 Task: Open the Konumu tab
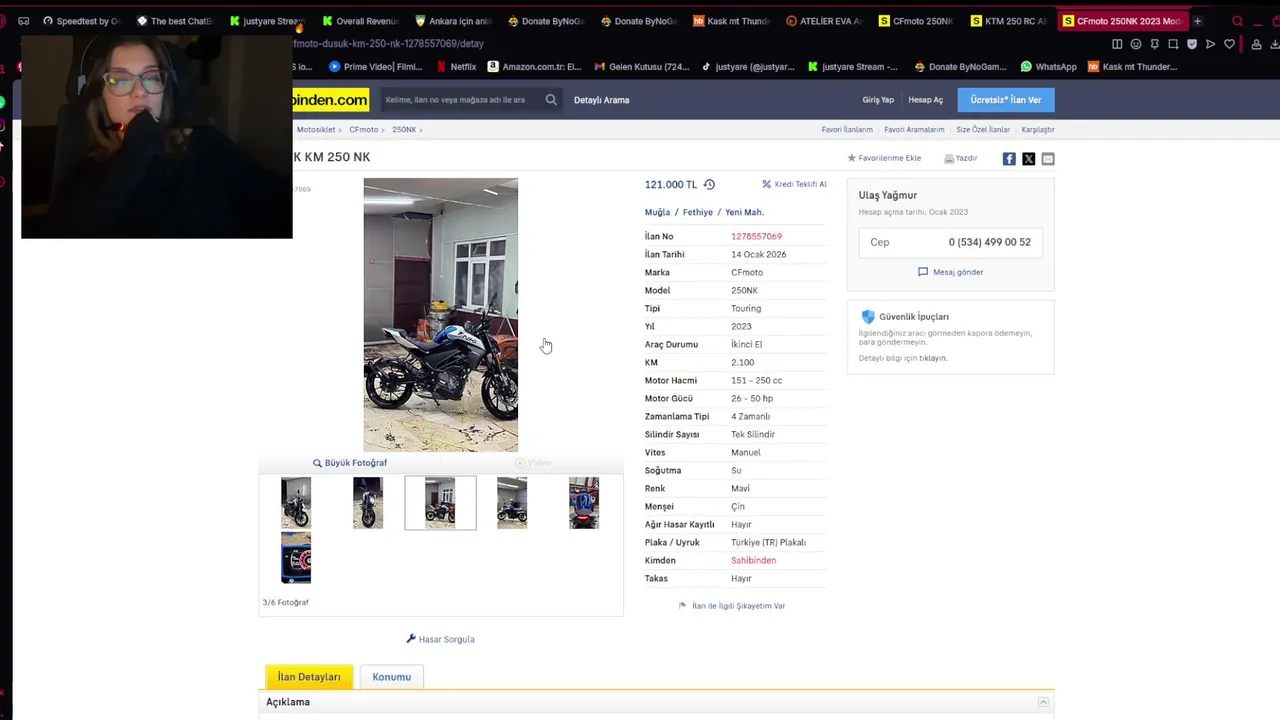click(x=391, y=677)
